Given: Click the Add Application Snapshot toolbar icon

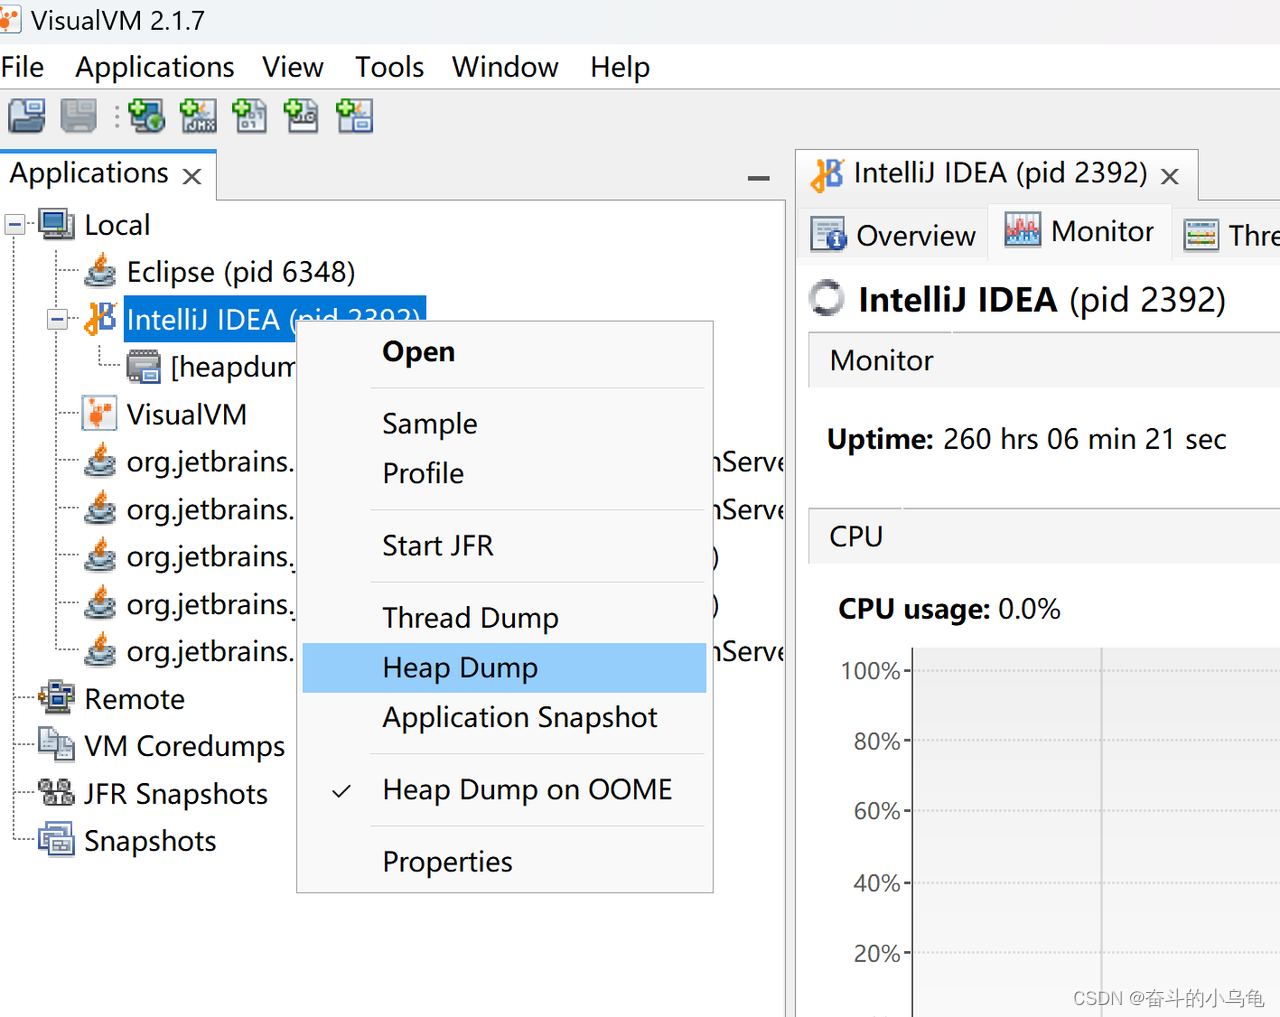Looking at the screenshot, I should (x=354, y=116).
